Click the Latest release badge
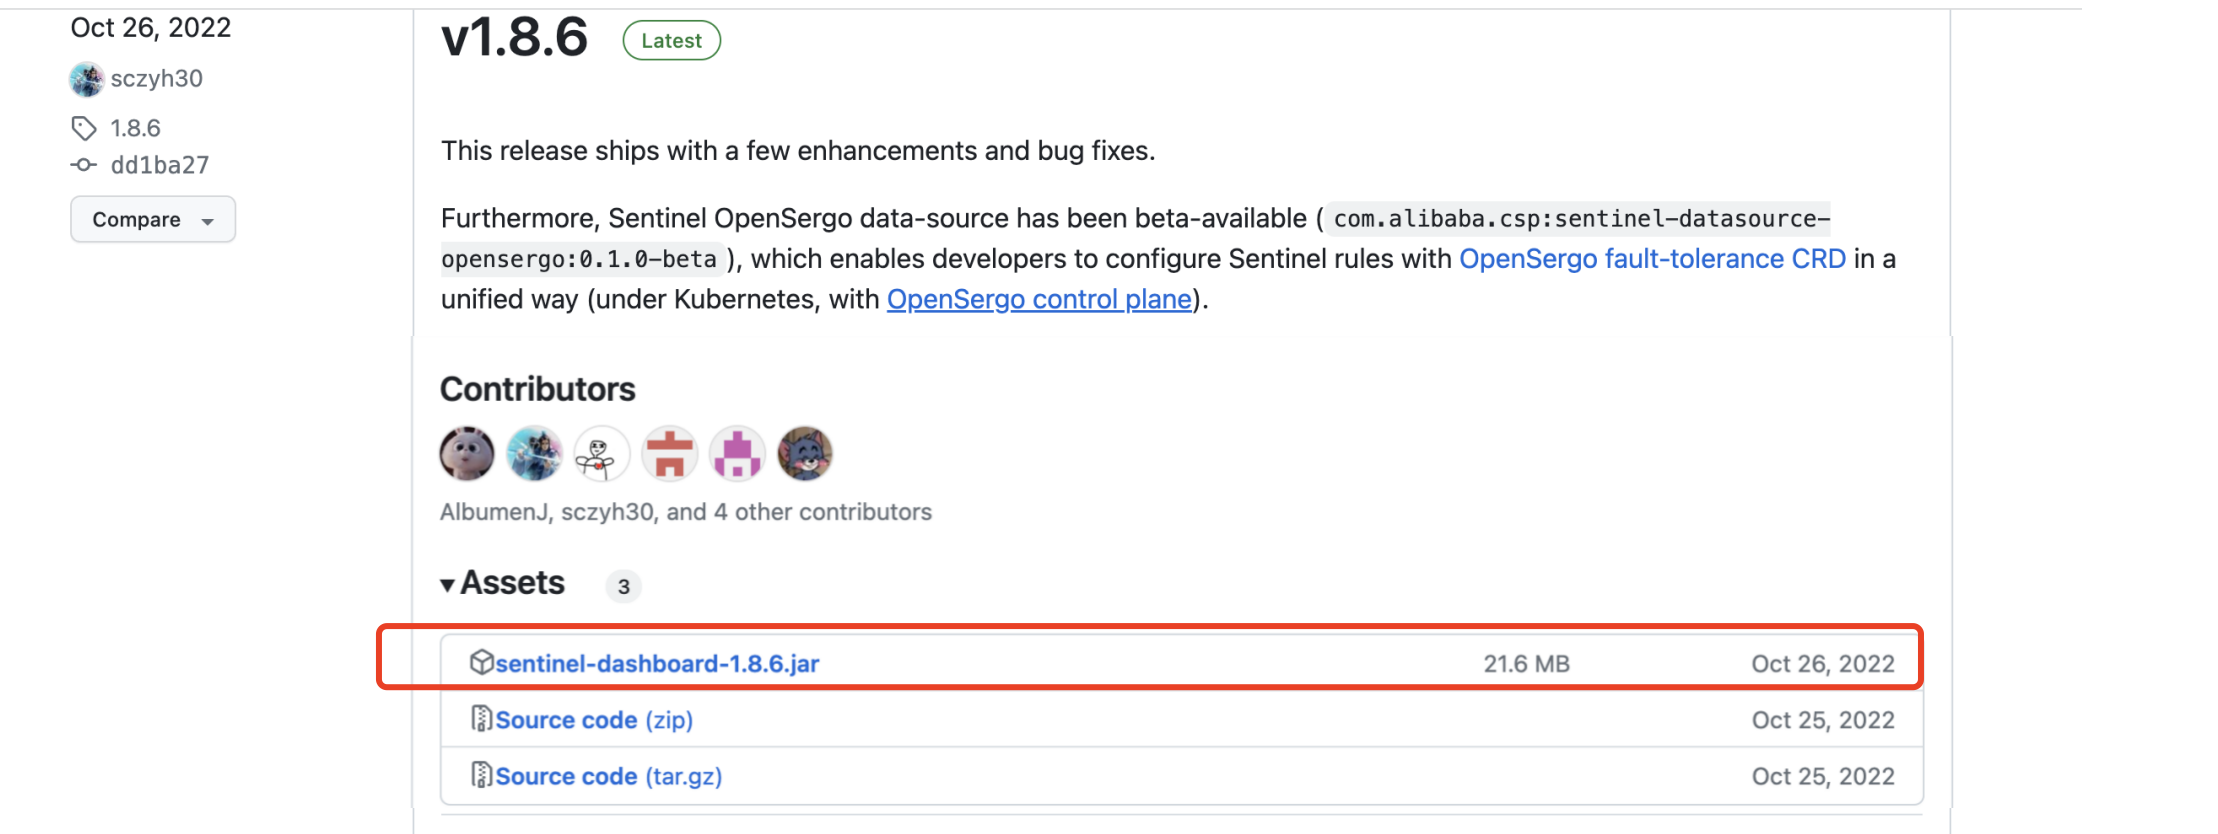Viewport: 2218px width, 834px height. click(672, 40)
